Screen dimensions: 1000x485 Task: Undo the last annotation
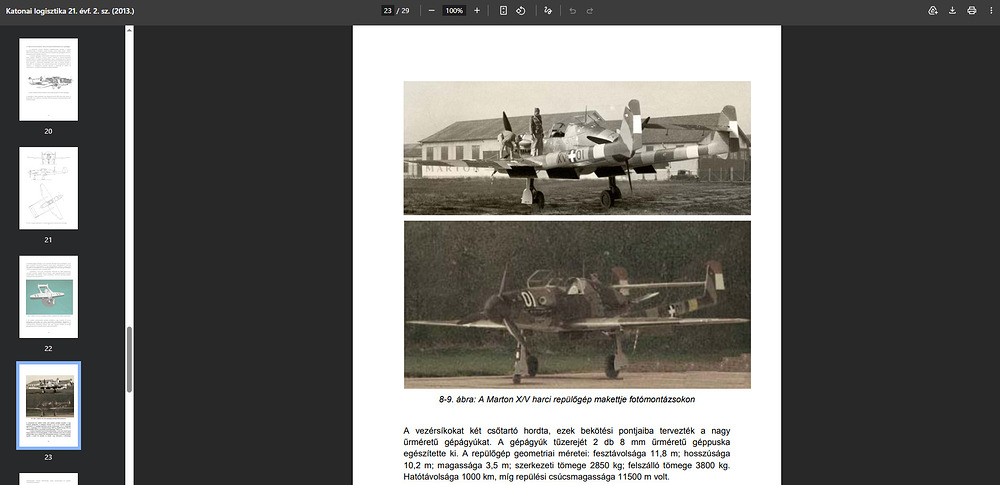point(573,10)
